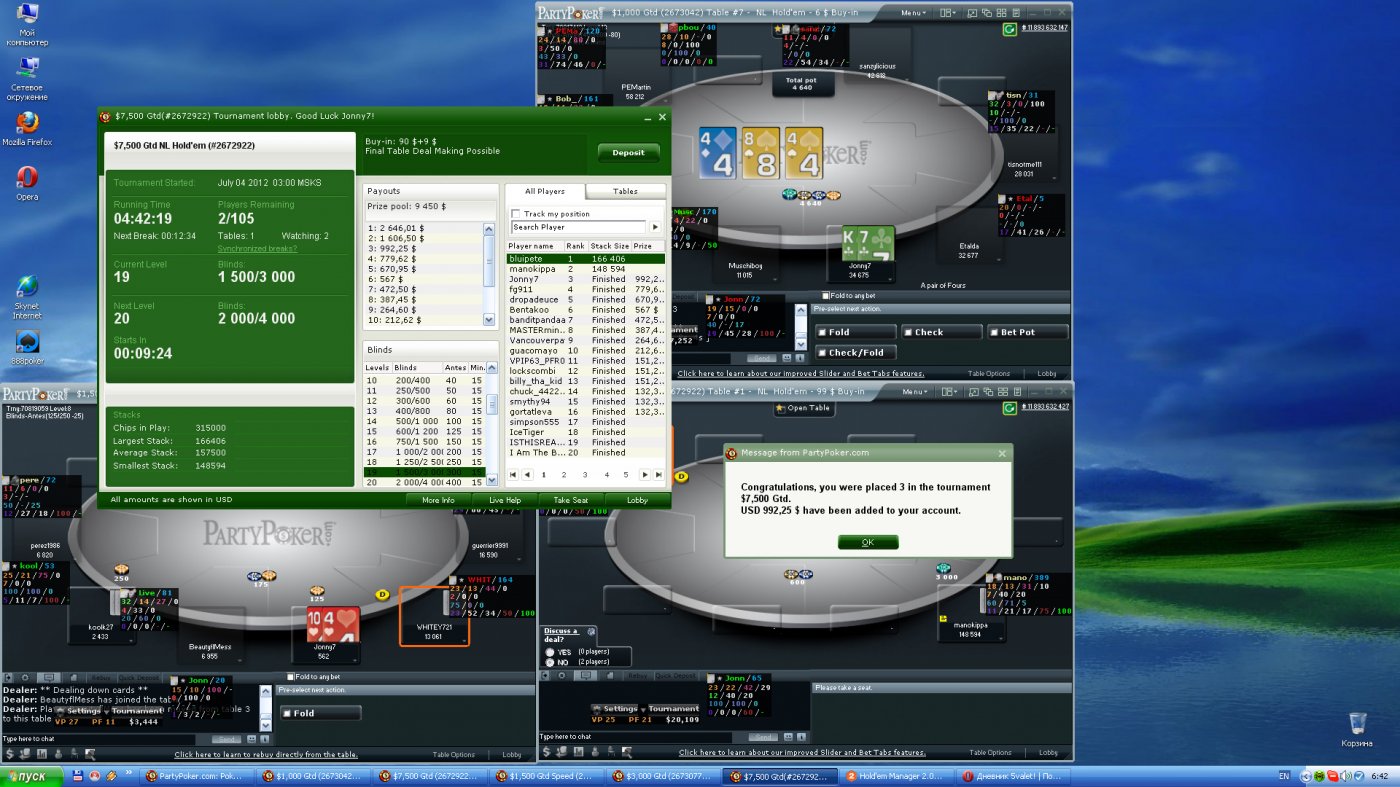
Task: Click the dollar cashier icon on Table #1
Action: tap(547, 752)
